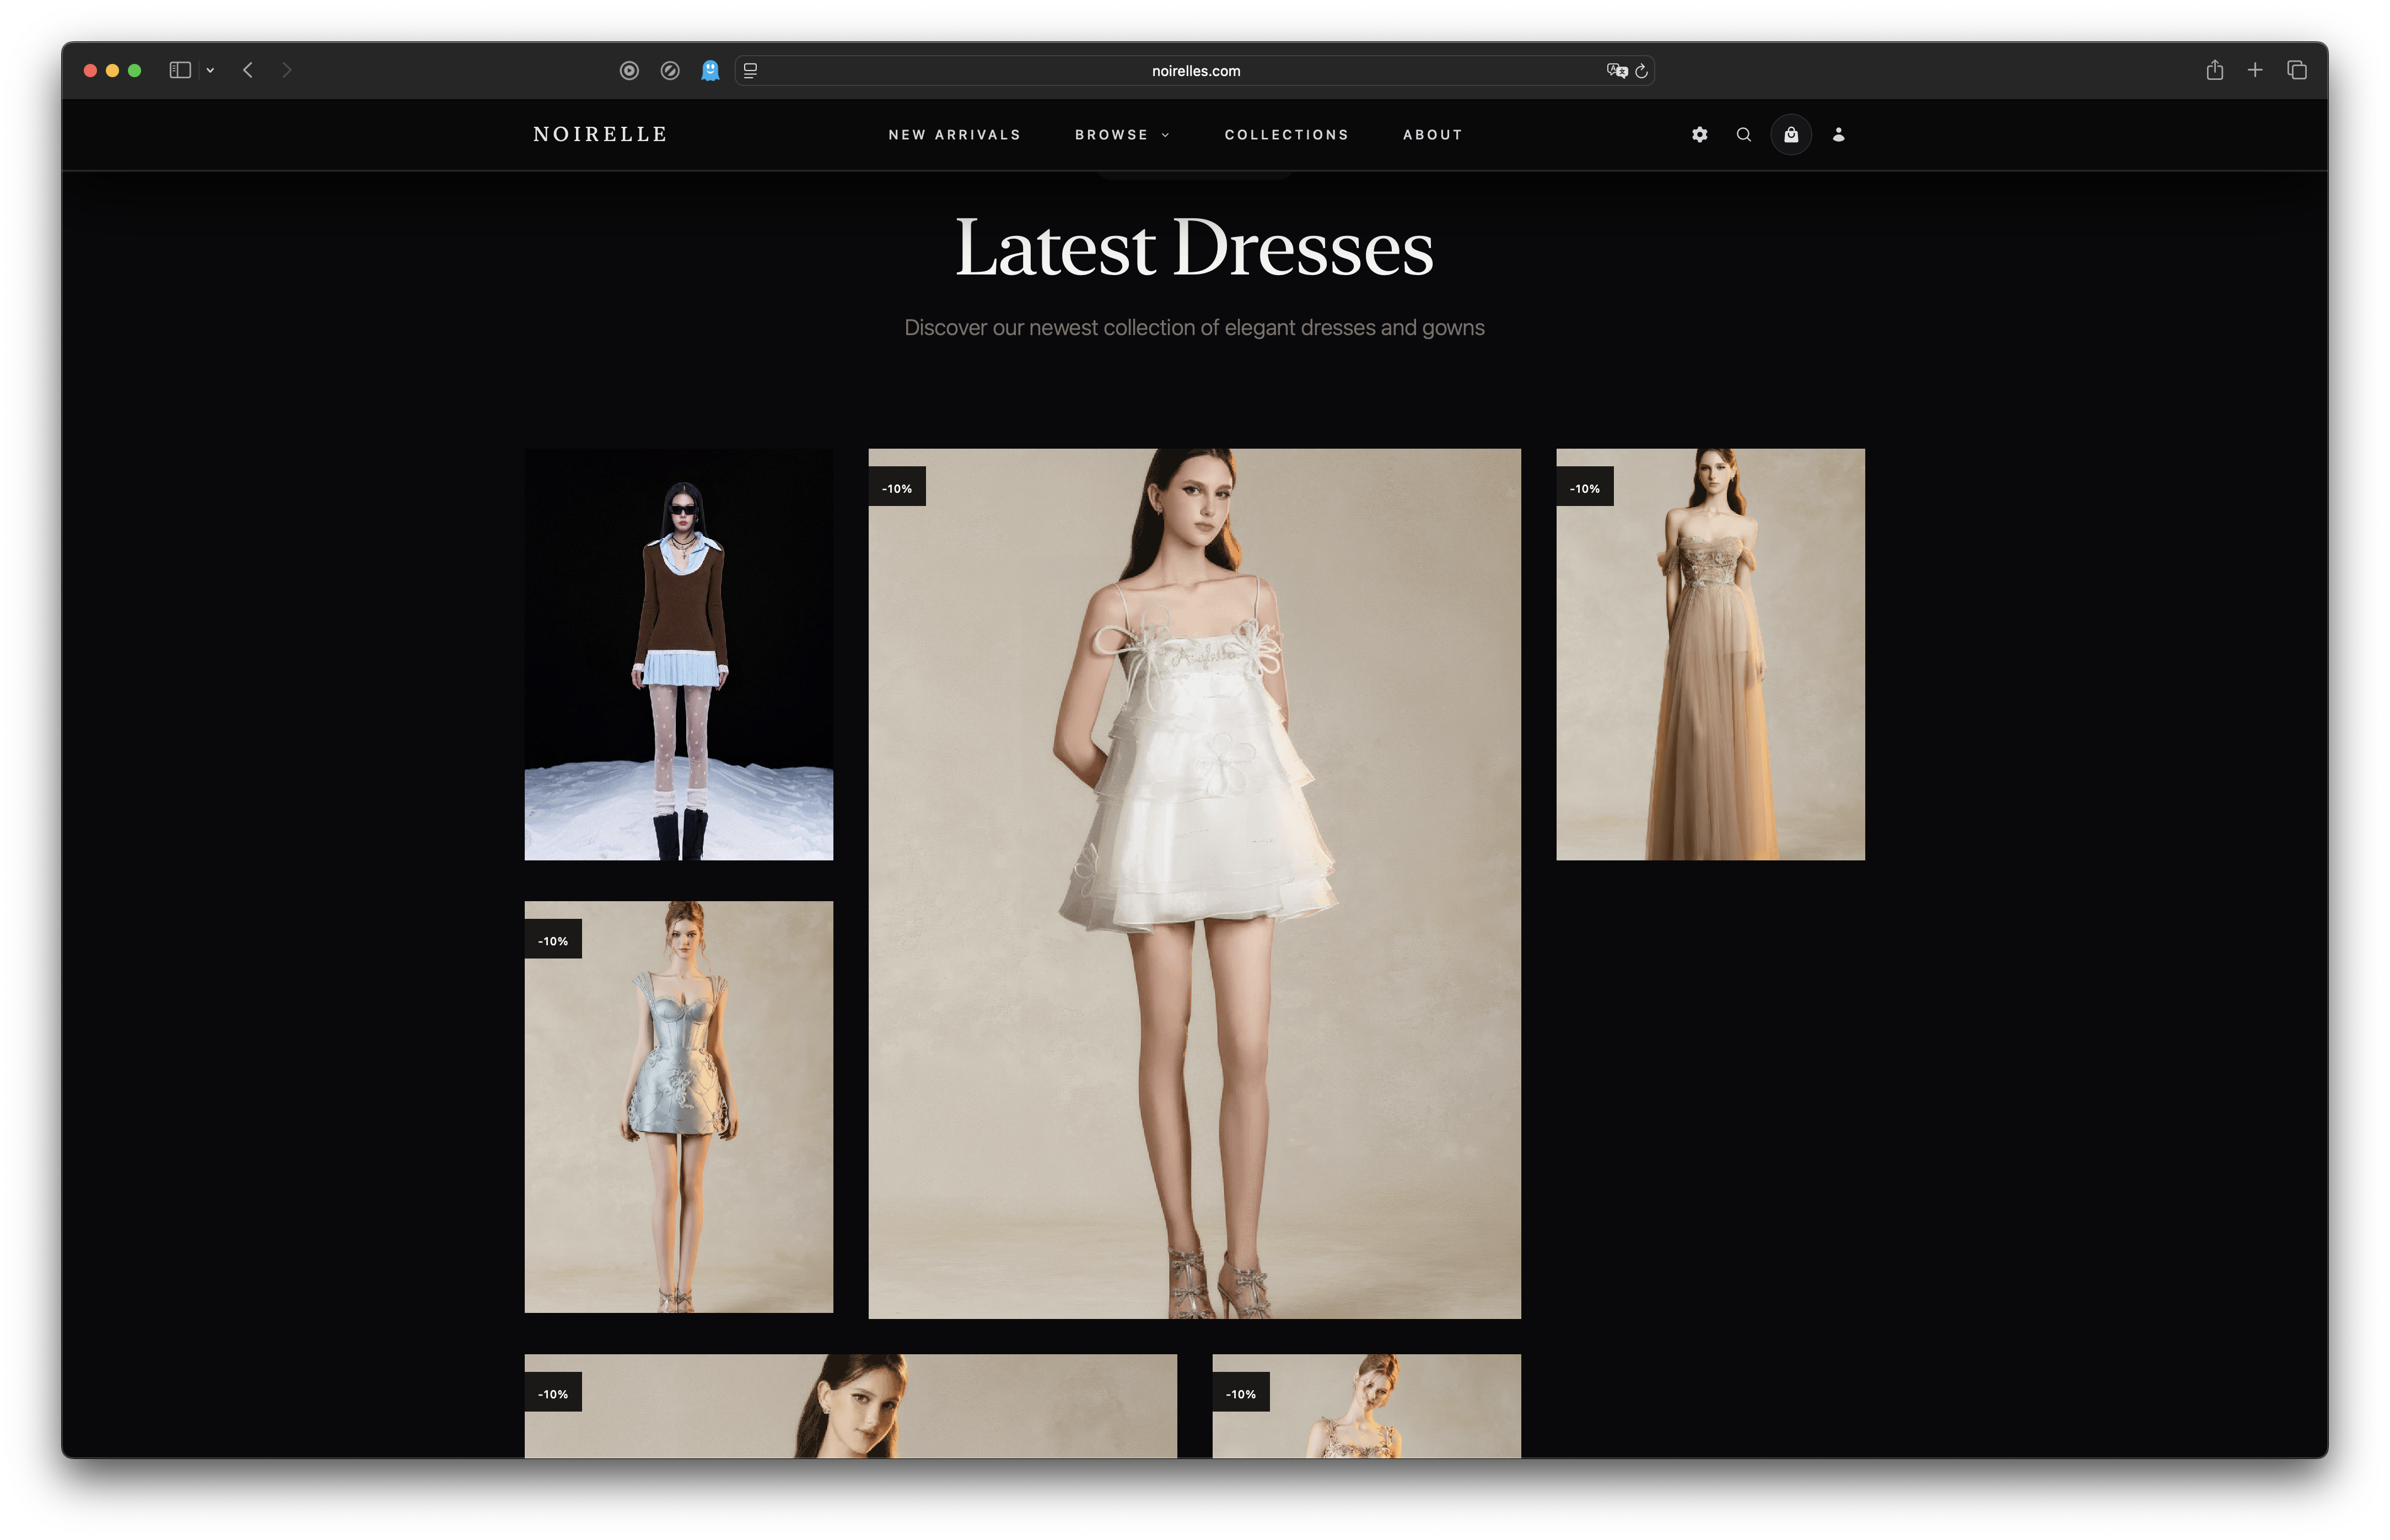Expand the BROWSE dropdown menu
The height and width of the screenshot is (1540, 2390).
pyautogui.click(x=1121, y=134)
